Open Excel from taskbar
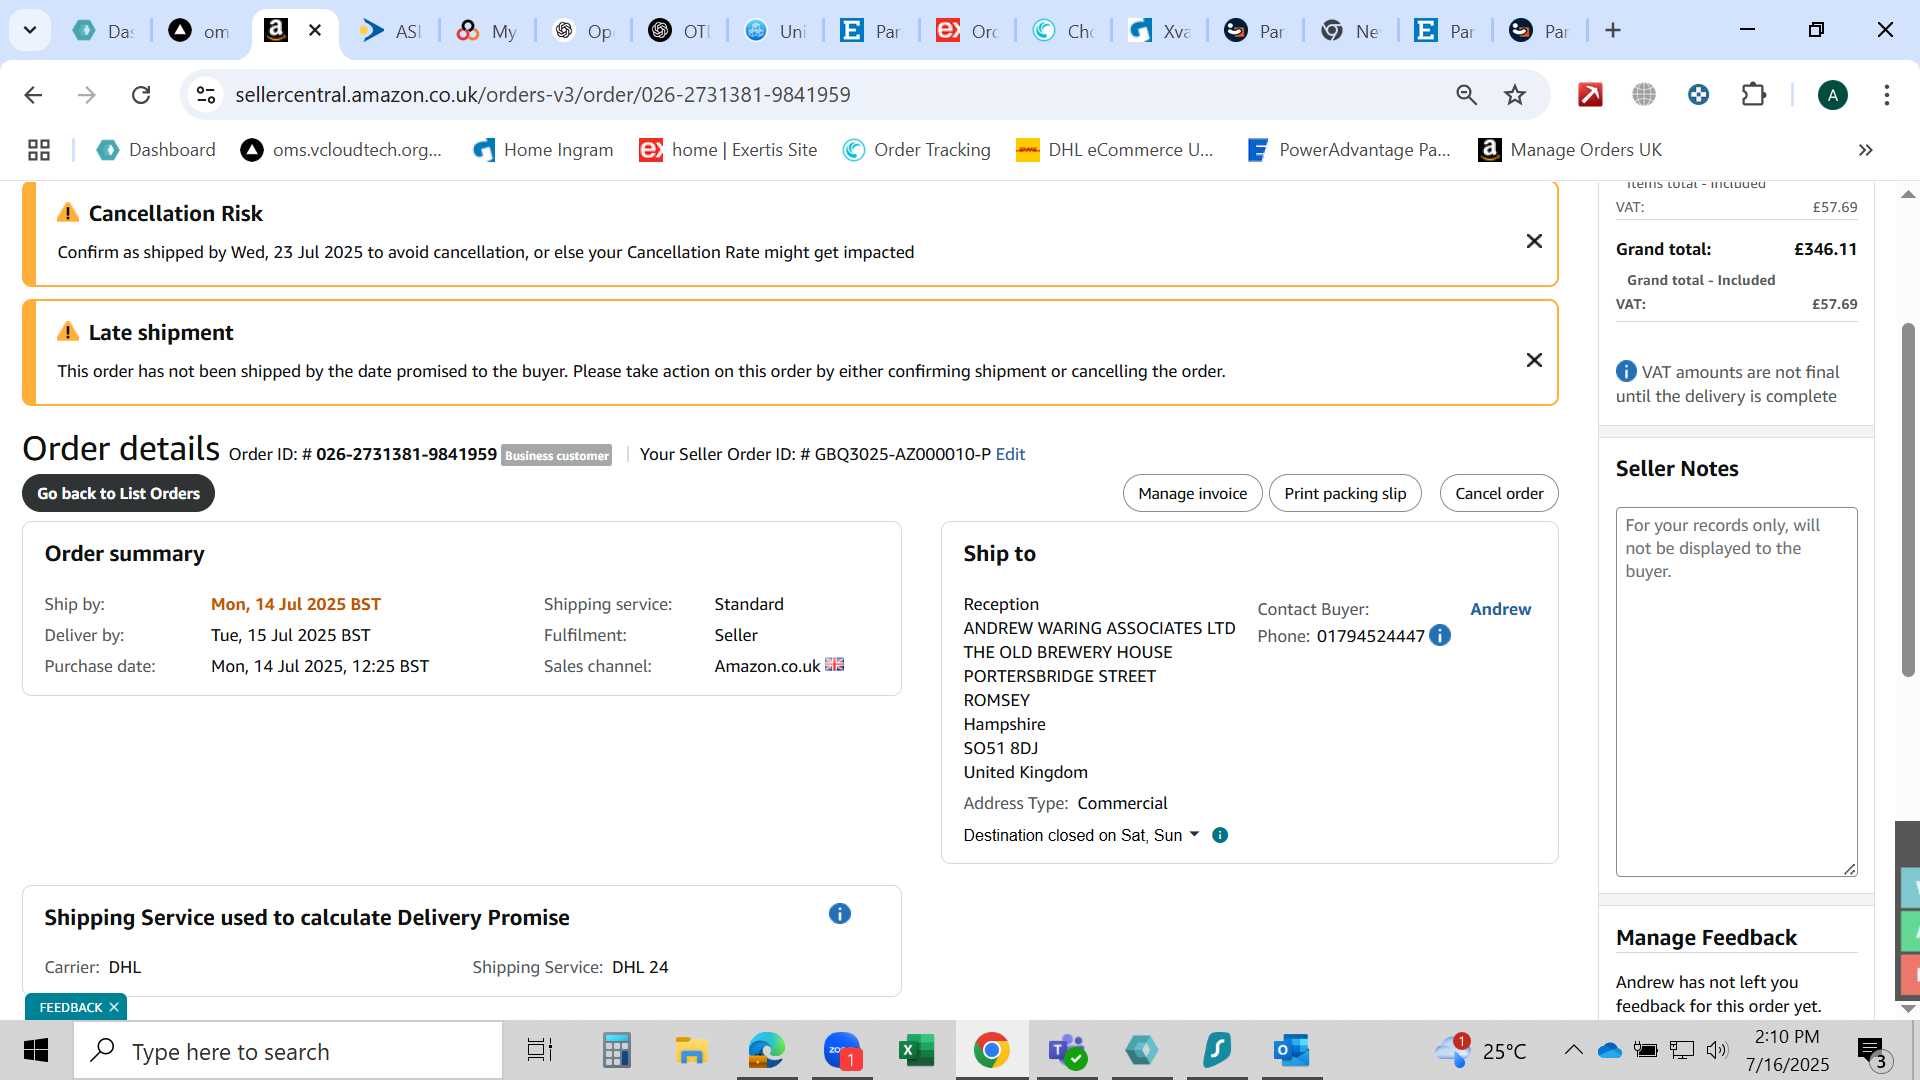The width and height of the screenshot is (1920, 1080). click(916, 1051)
